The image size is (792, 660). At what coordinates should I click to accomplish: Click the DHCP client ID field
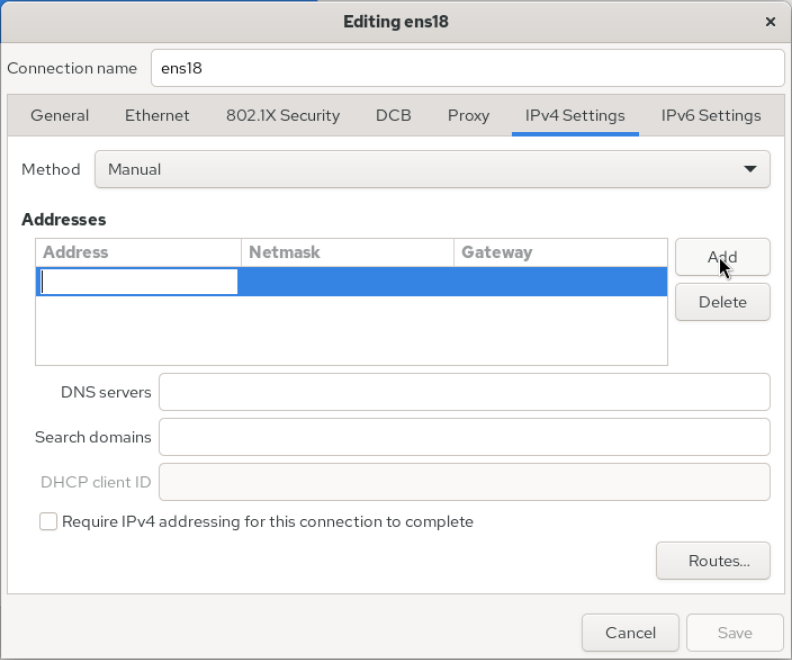464,482
